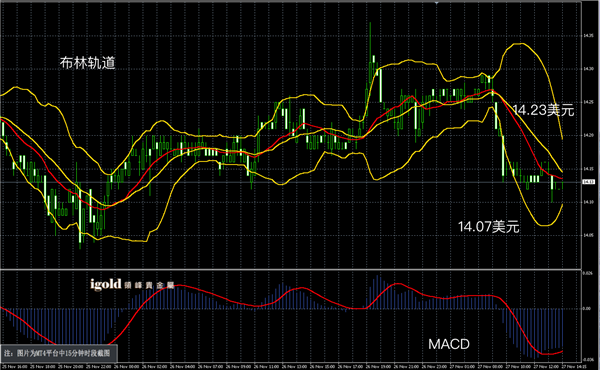
Task: Click the 14.25 price axis label
Action: (x=588, y=102)
